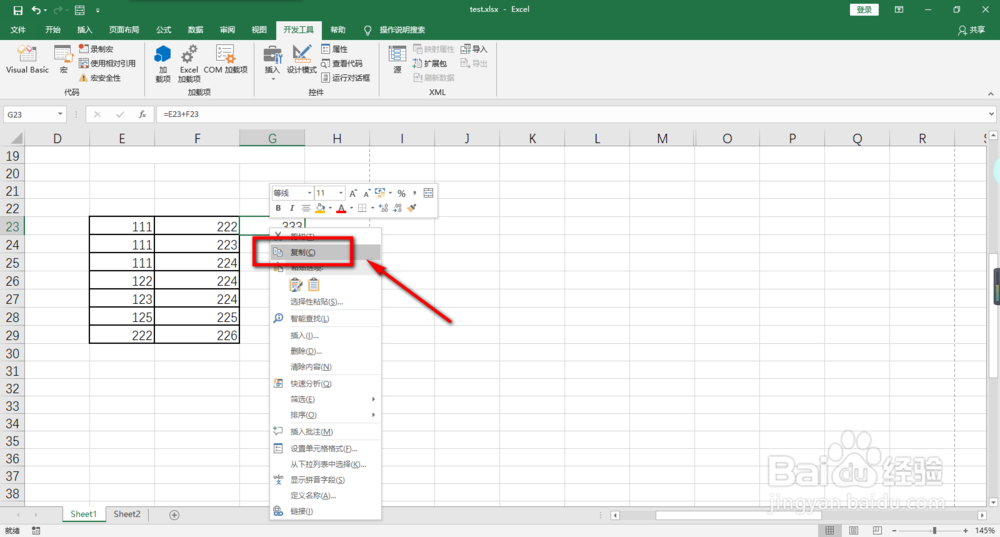Click the Format Painter brush in mini toolbar
The height and width of the screenshot is (537, 1000).
click(x=412, y=208)
